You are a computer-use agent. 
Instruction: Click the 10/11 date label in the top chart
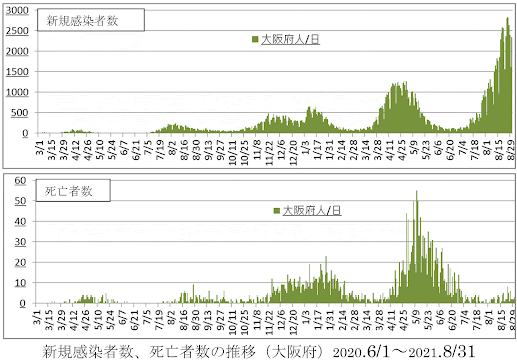[233, 153]
